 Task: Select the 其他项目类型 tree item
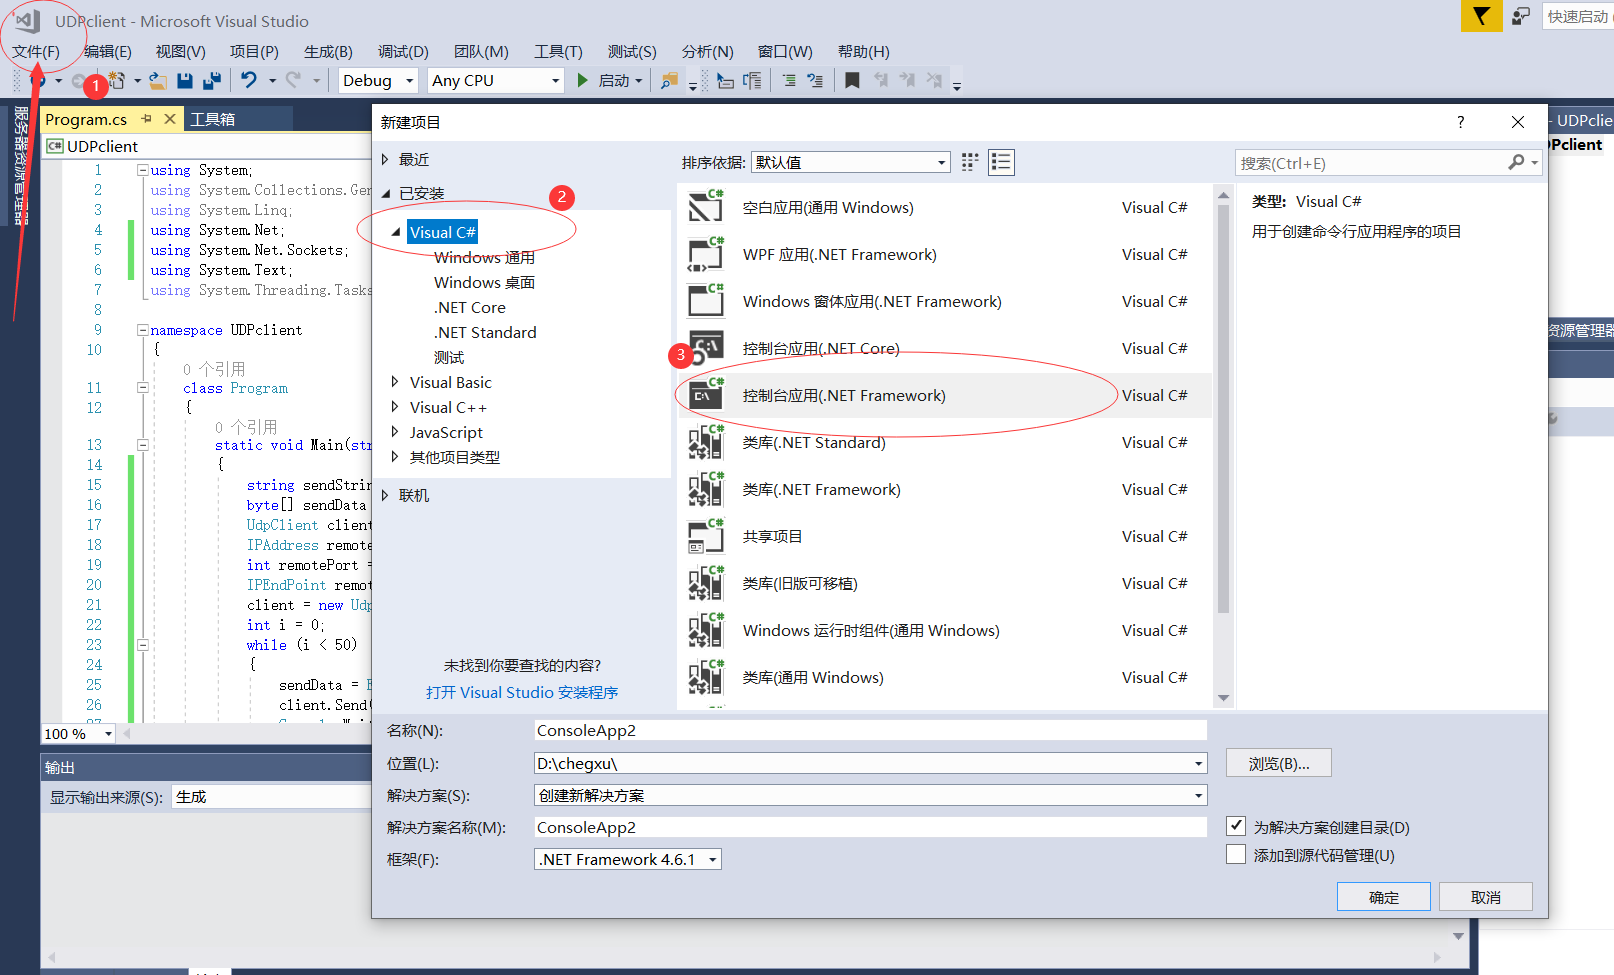tap(455, 457)
